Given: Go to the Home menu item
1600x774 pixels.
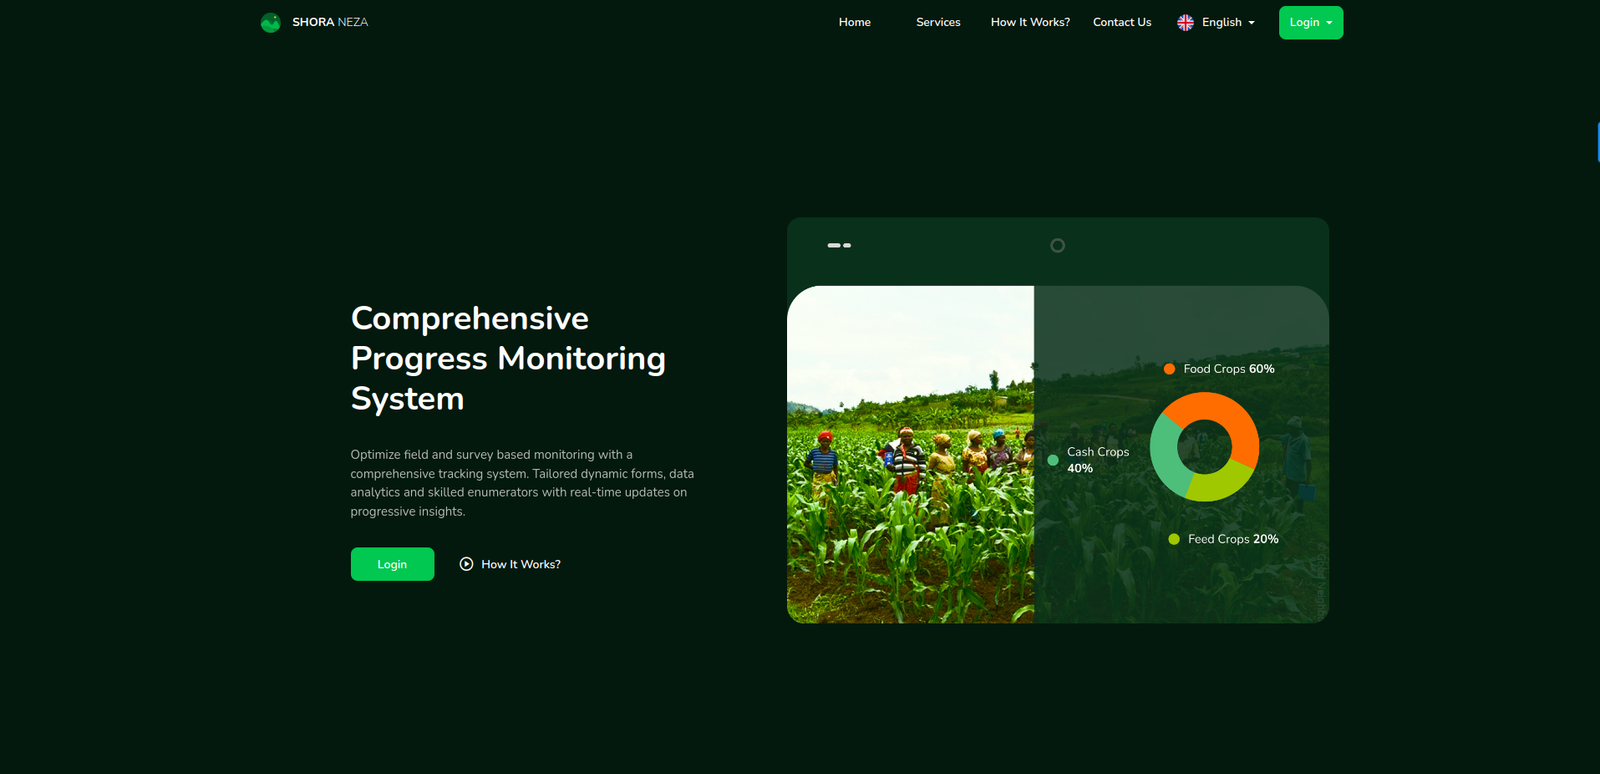Looking at the screenshot, I should 854,22.
